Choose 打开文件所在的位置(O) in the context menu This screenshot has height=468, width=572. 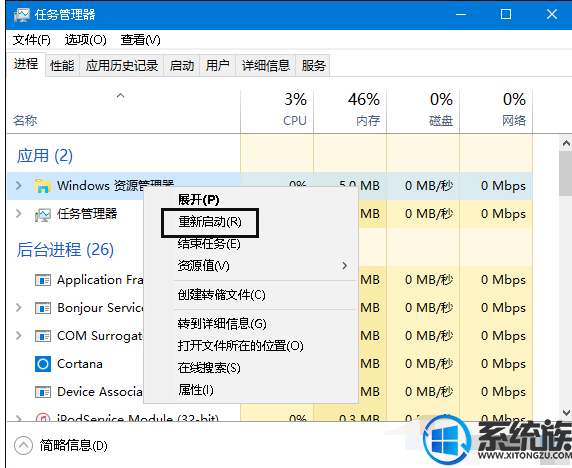251,345
